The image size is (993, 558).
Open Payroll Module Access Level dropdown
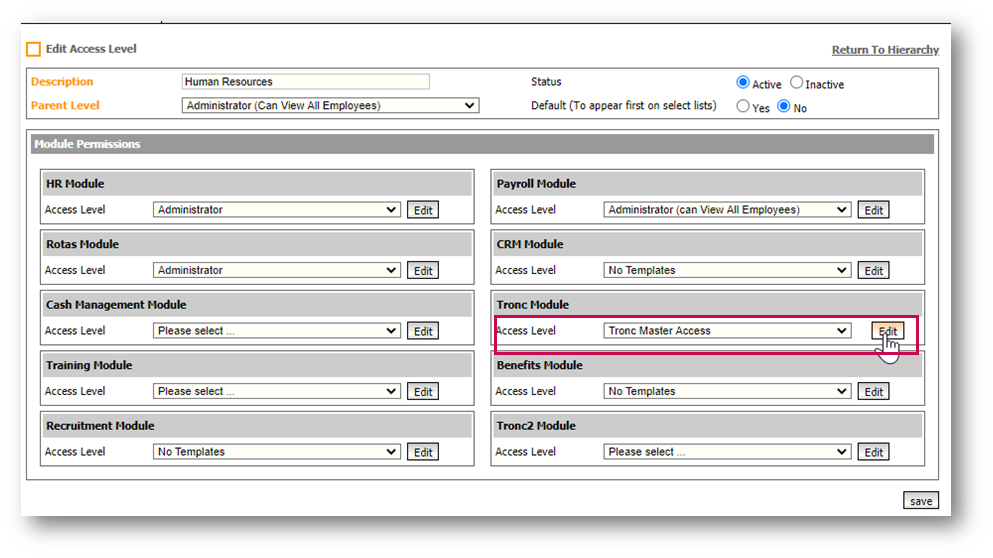(x=726, y=210)
